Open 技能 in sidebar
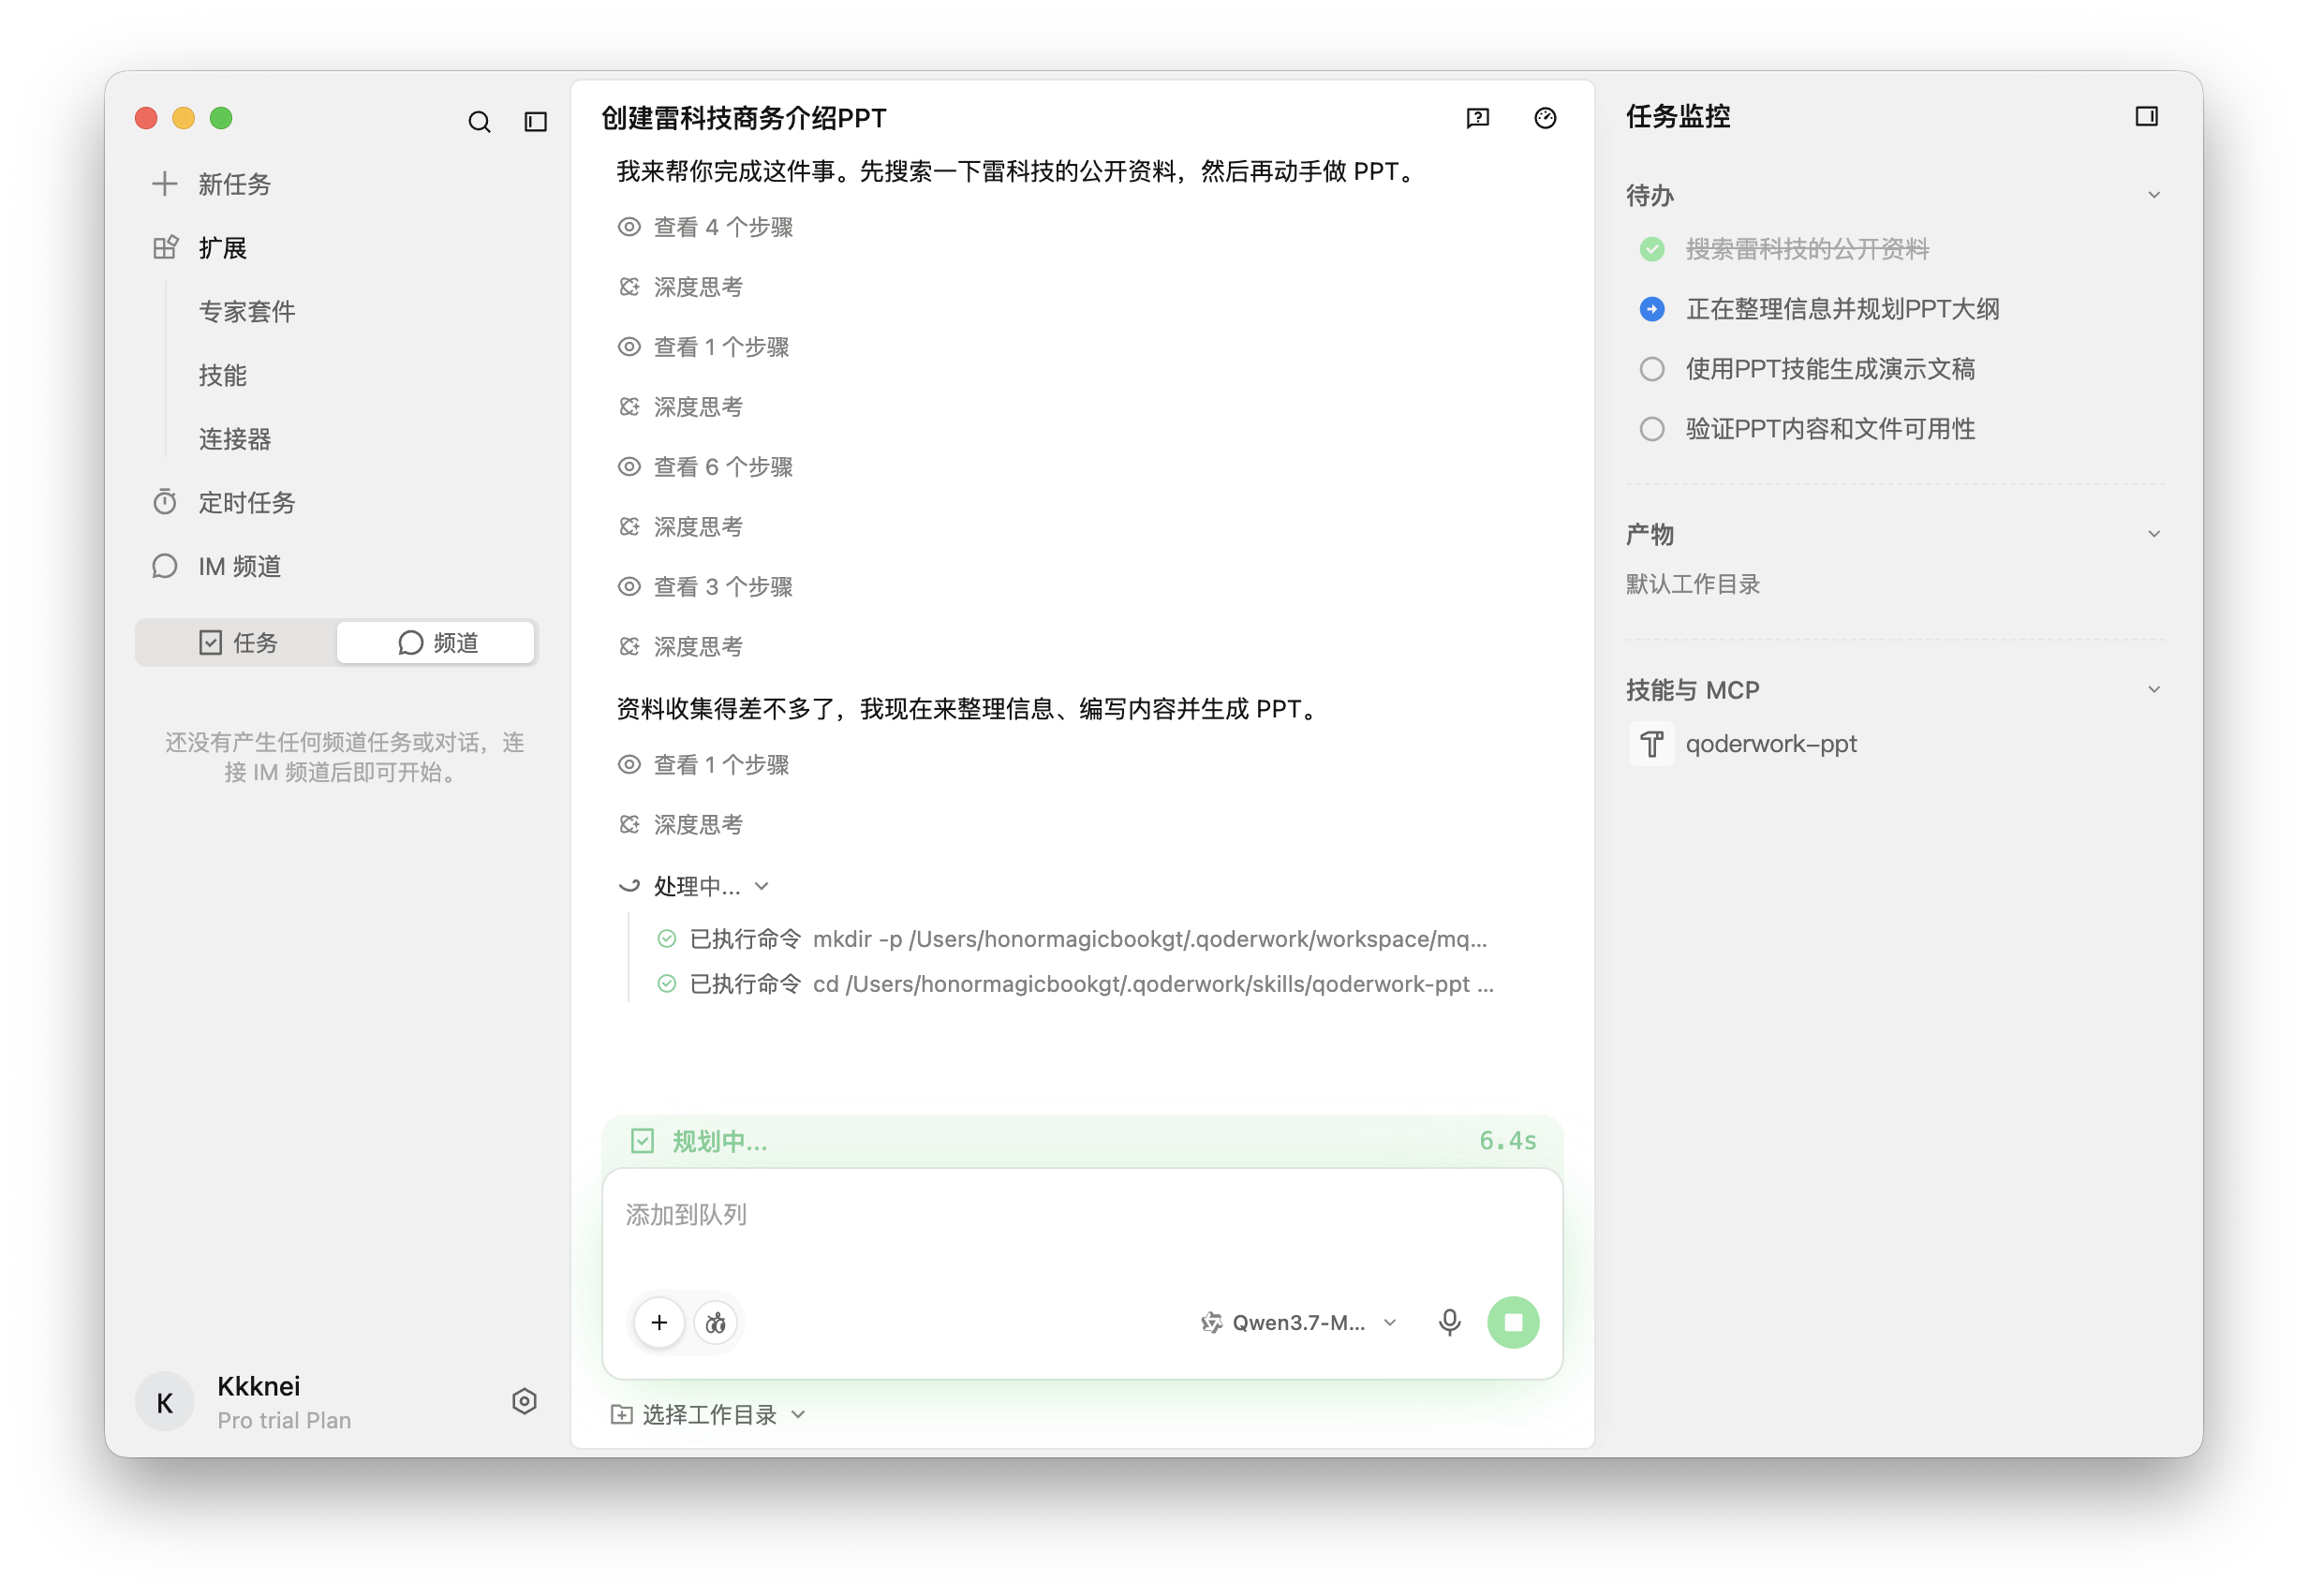The height and width of the screenshot is (1596, 2308). (x=222, y=375)
